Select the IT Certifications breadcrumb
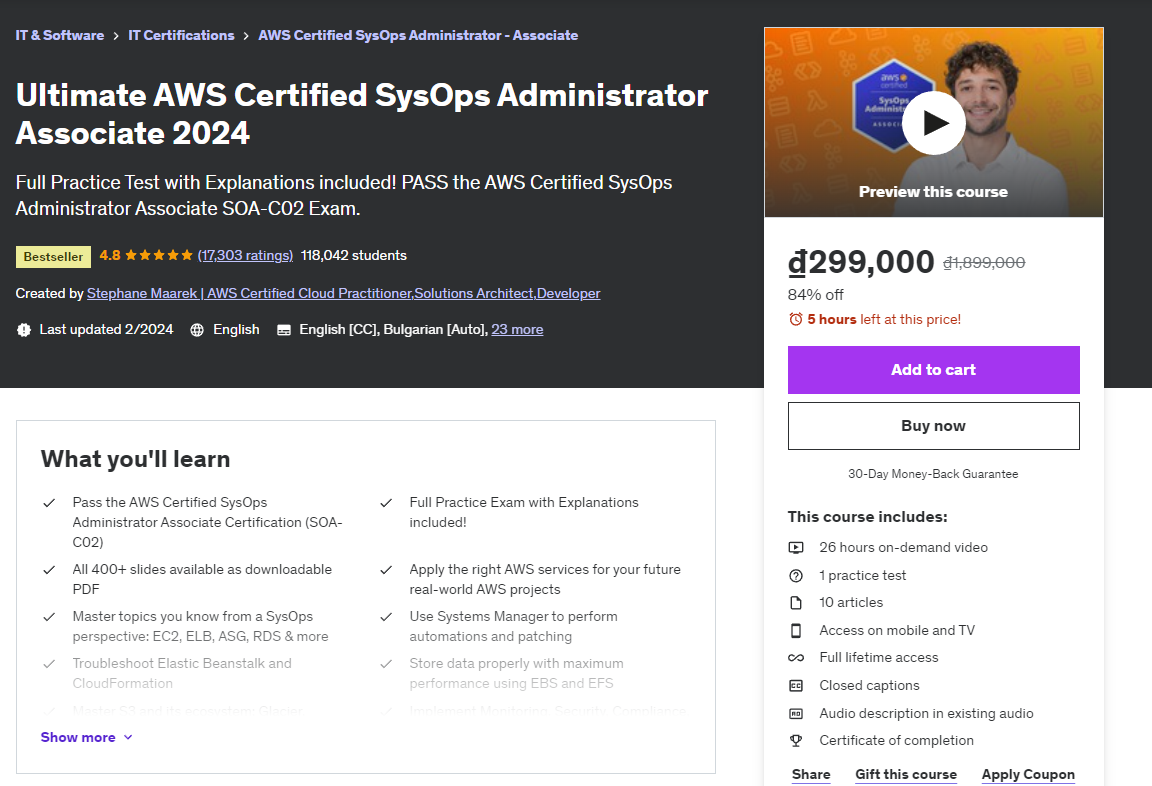 point(181,35)
